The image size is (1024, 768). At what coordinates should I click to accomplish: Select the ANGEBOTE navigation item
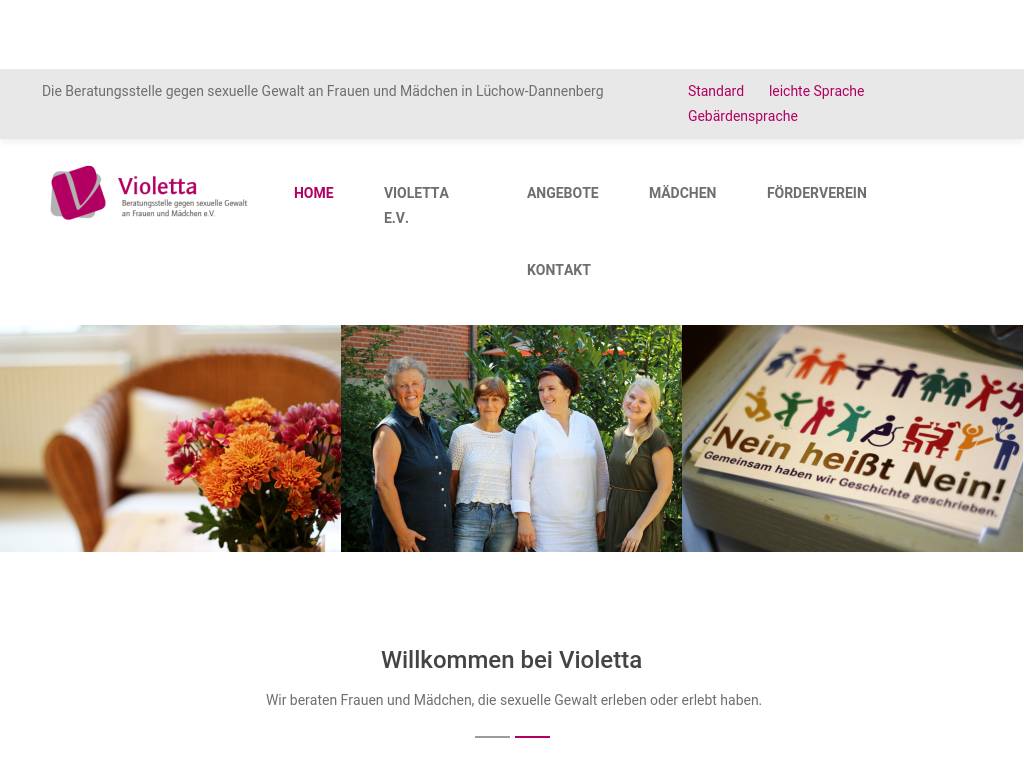click(x=562, y=193)
